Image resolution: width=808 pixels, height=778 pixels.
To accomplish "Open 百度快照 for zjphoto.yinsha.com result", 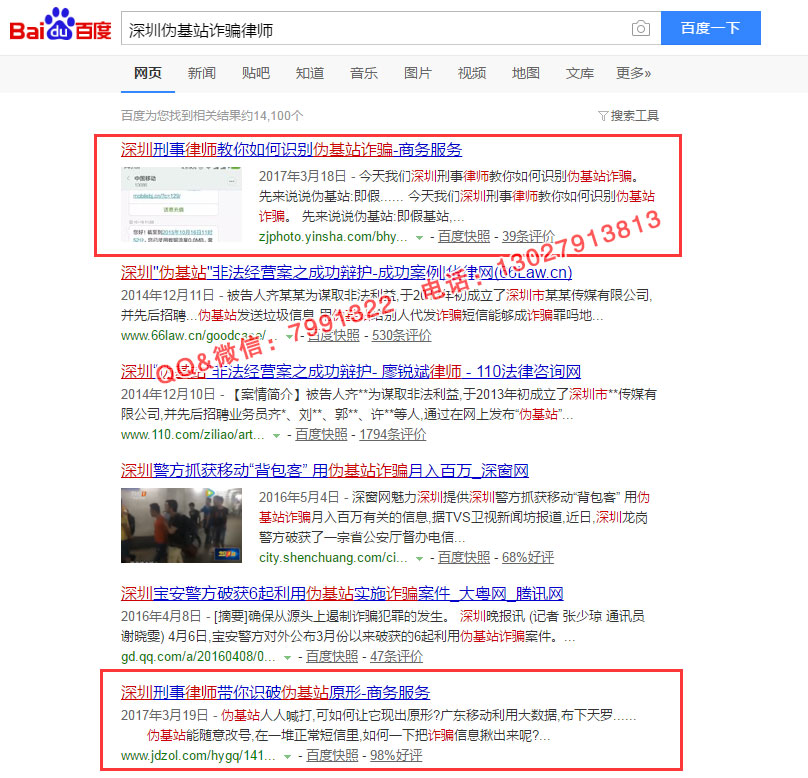I will (x=464, y=236).
